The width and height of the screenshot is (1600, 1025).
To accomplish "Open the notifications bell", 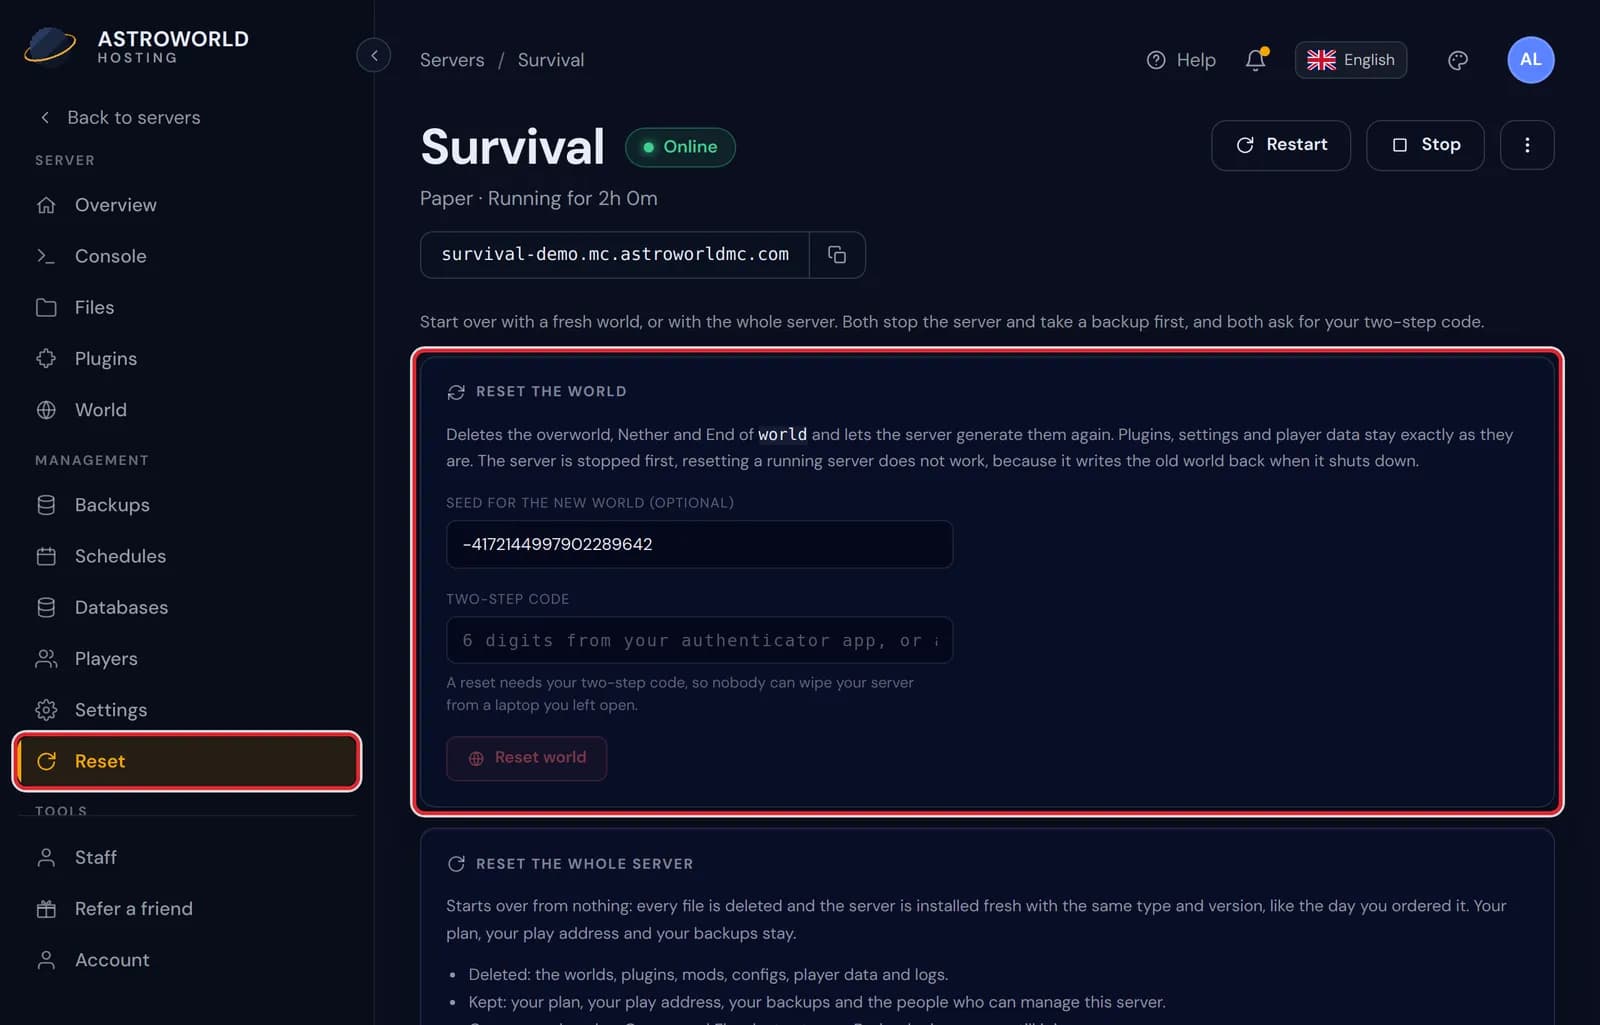I will coord(1256,60).
